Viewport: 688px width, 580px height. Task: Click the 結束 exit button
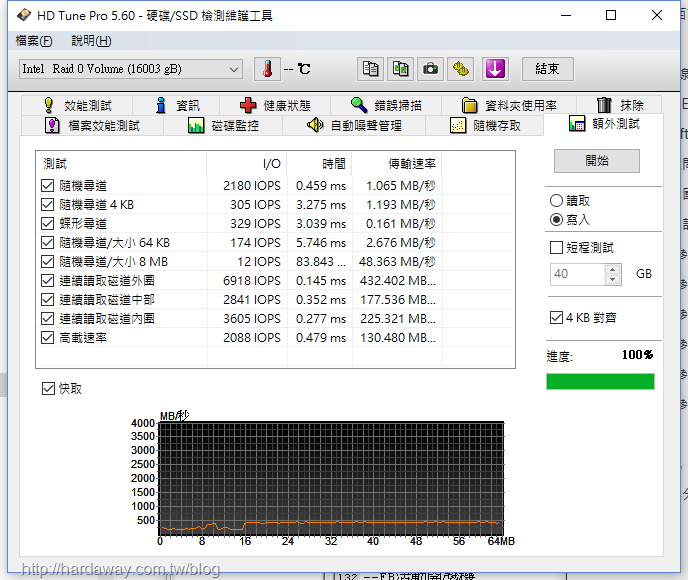click(x=548, y=69)
